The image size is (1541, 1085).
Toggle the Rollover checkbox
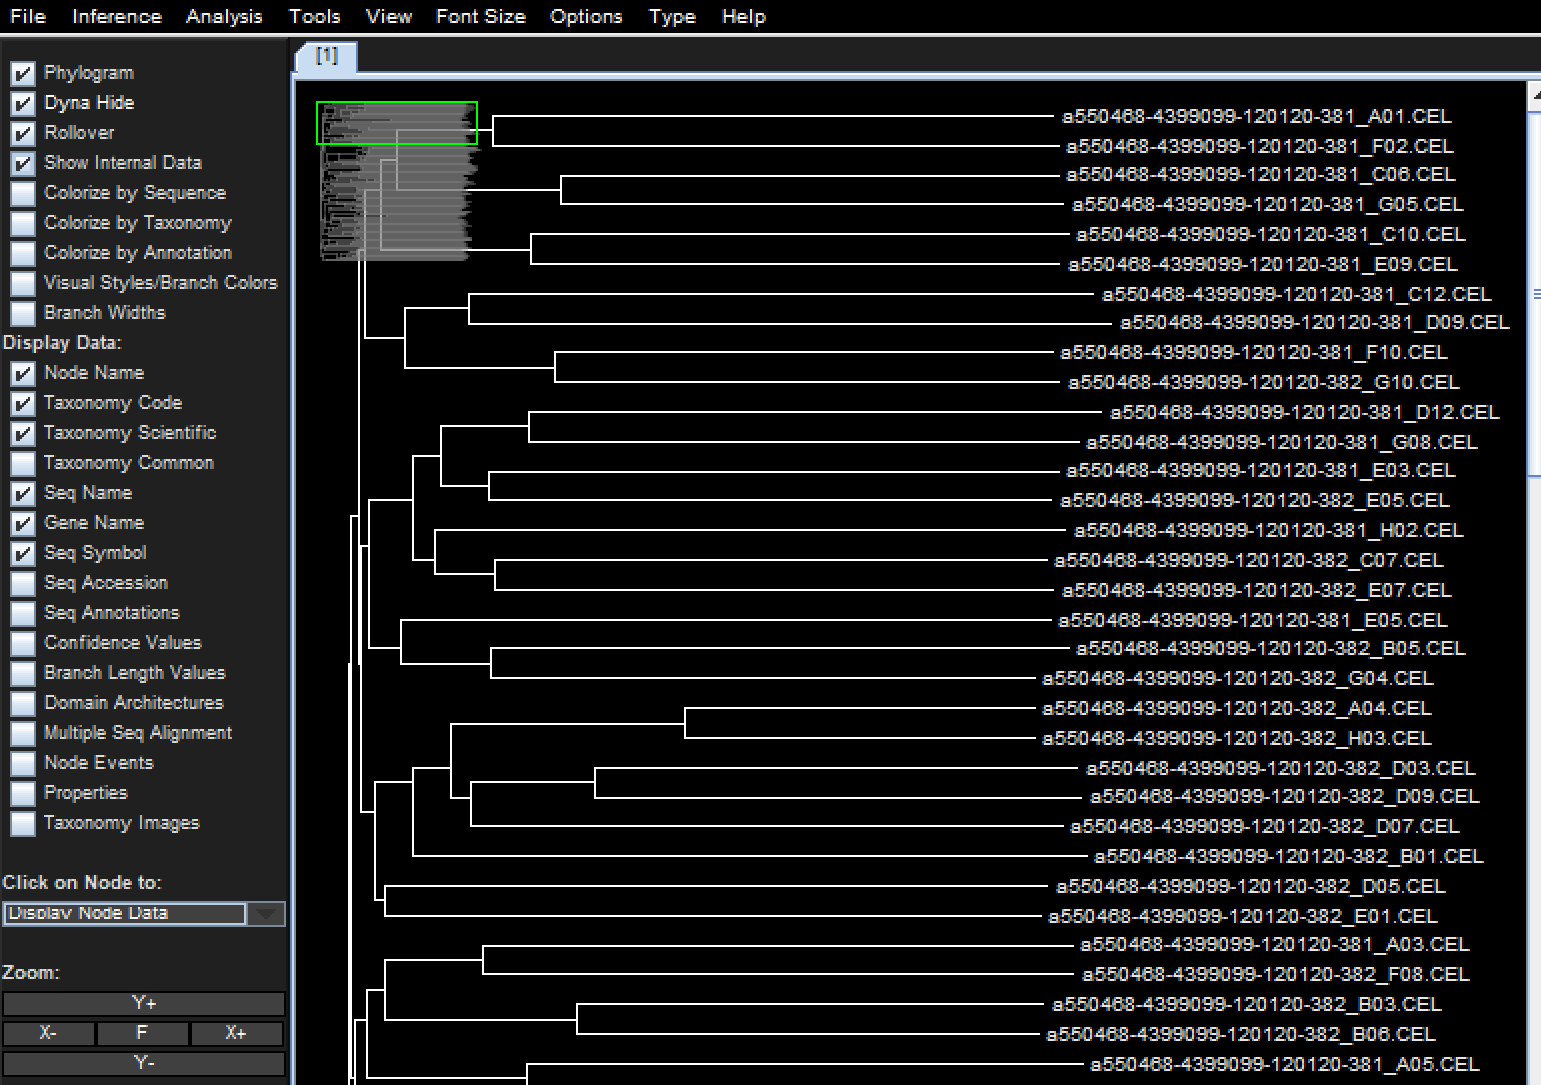point(23,133)
